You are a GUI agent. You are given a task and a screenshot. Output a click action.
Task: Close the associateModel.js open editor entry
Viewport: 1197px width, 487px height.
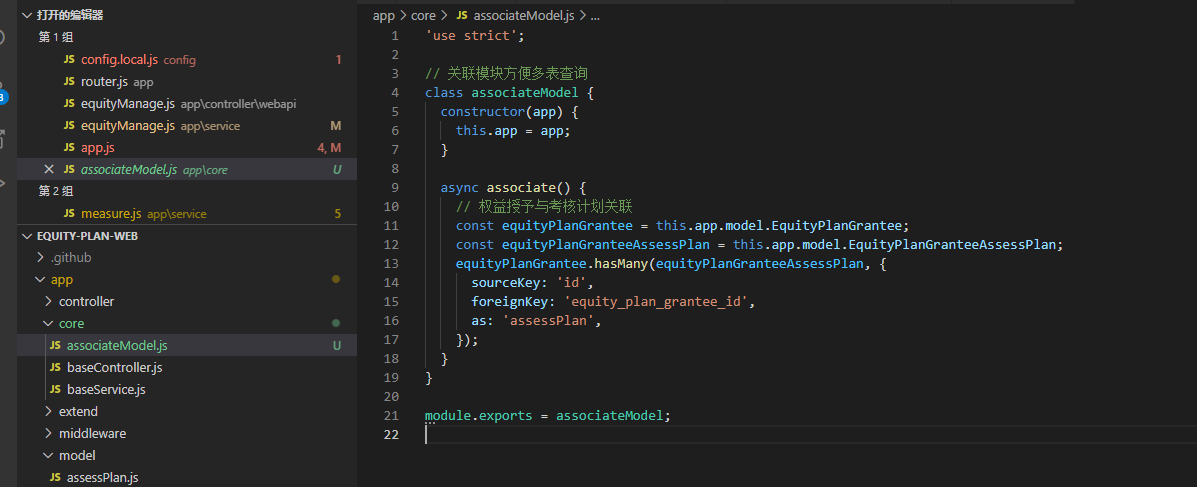(x=49, y=169)
